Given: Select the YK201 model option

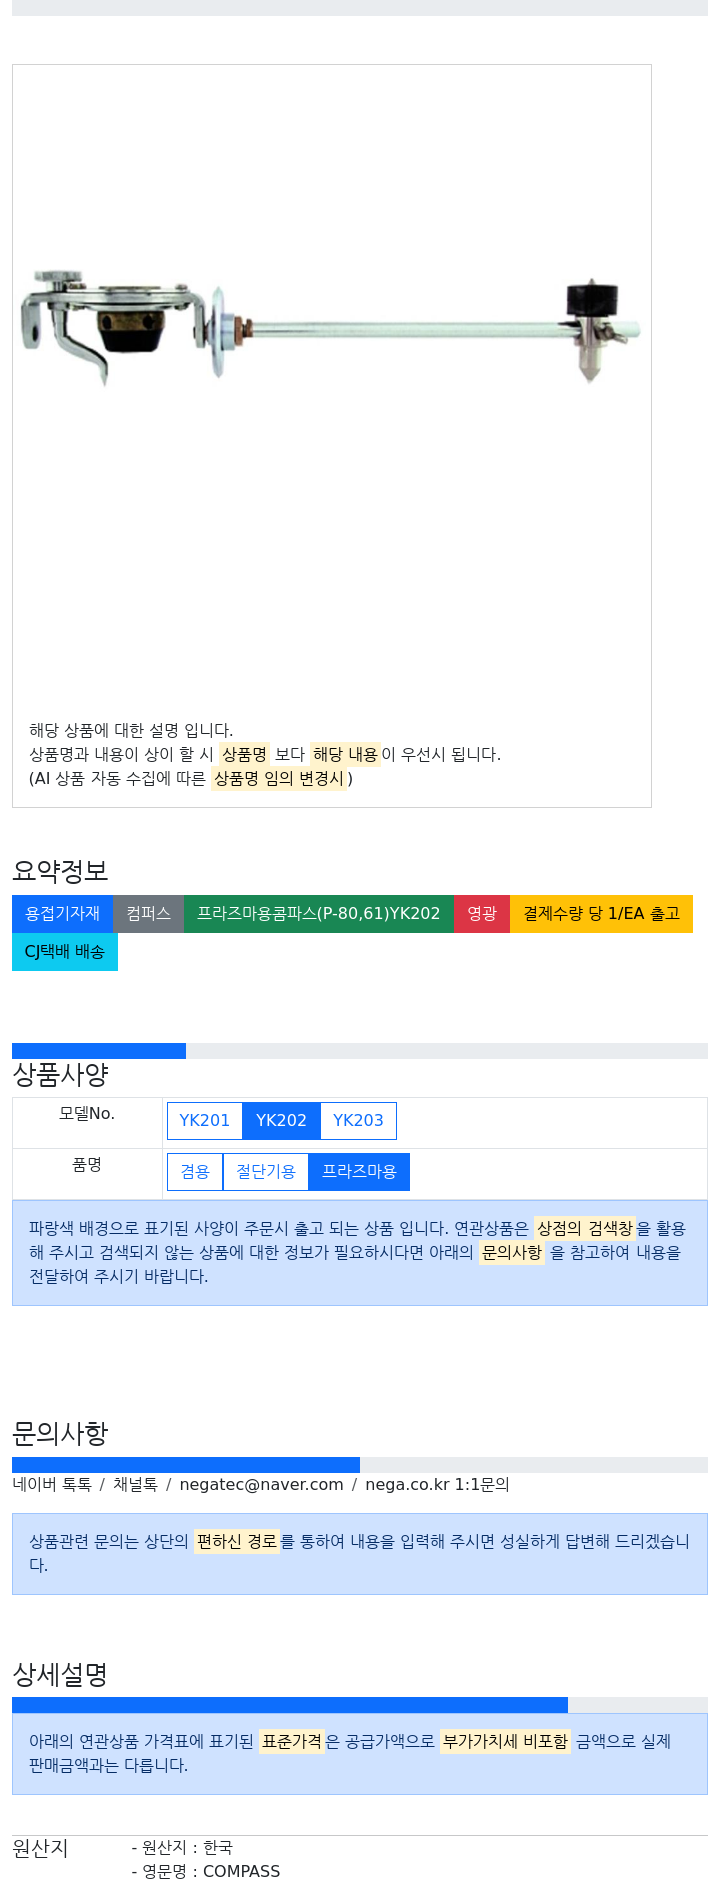Looking at the screenshot, I should pyautogui.click(x=204, y=1120).
